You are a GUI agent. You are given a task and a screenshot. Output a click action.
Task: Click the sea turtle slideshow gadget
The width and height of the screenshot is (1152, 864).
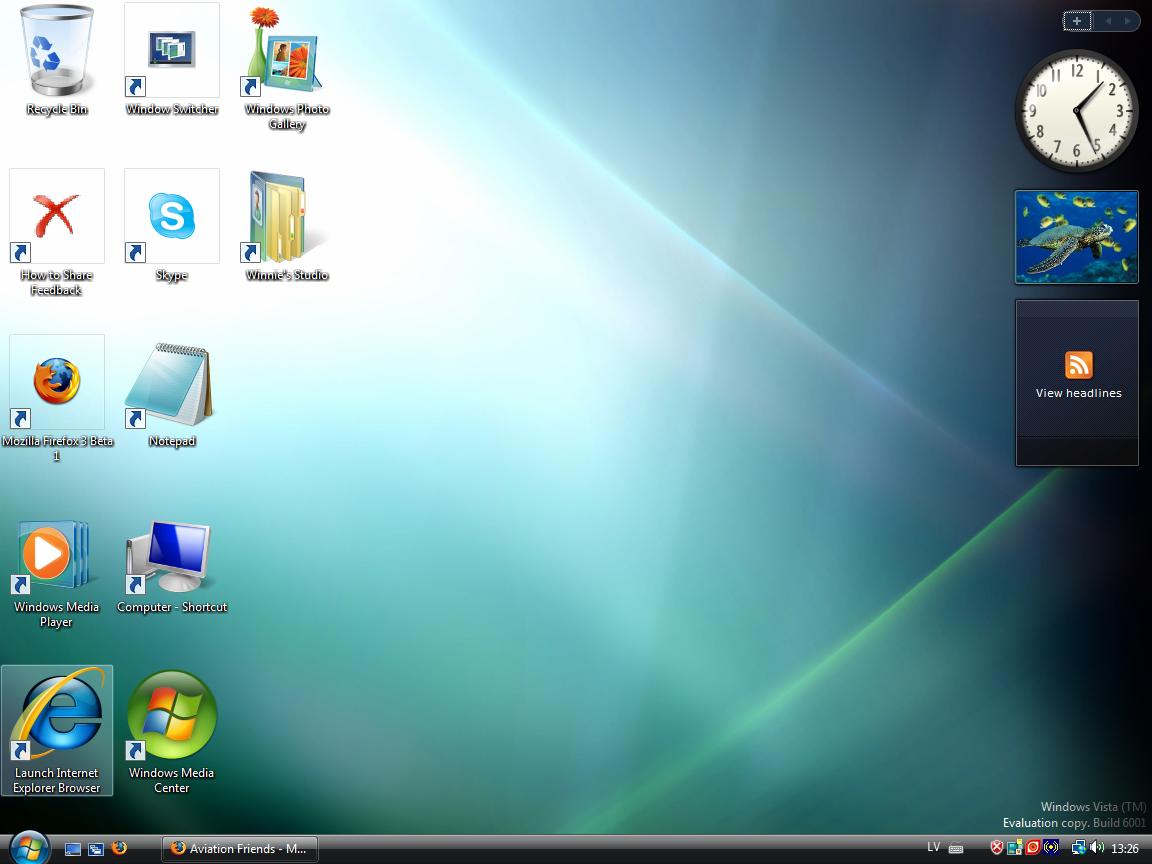1076,237
